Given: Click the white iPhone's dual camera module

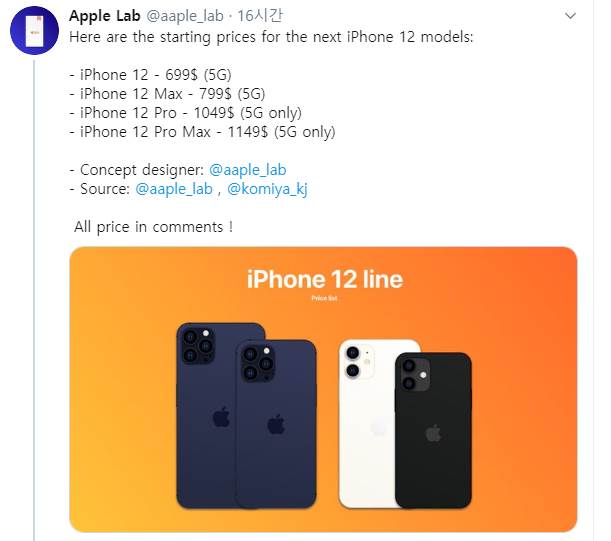Looking at the screenshot, I should coord(358,361).
